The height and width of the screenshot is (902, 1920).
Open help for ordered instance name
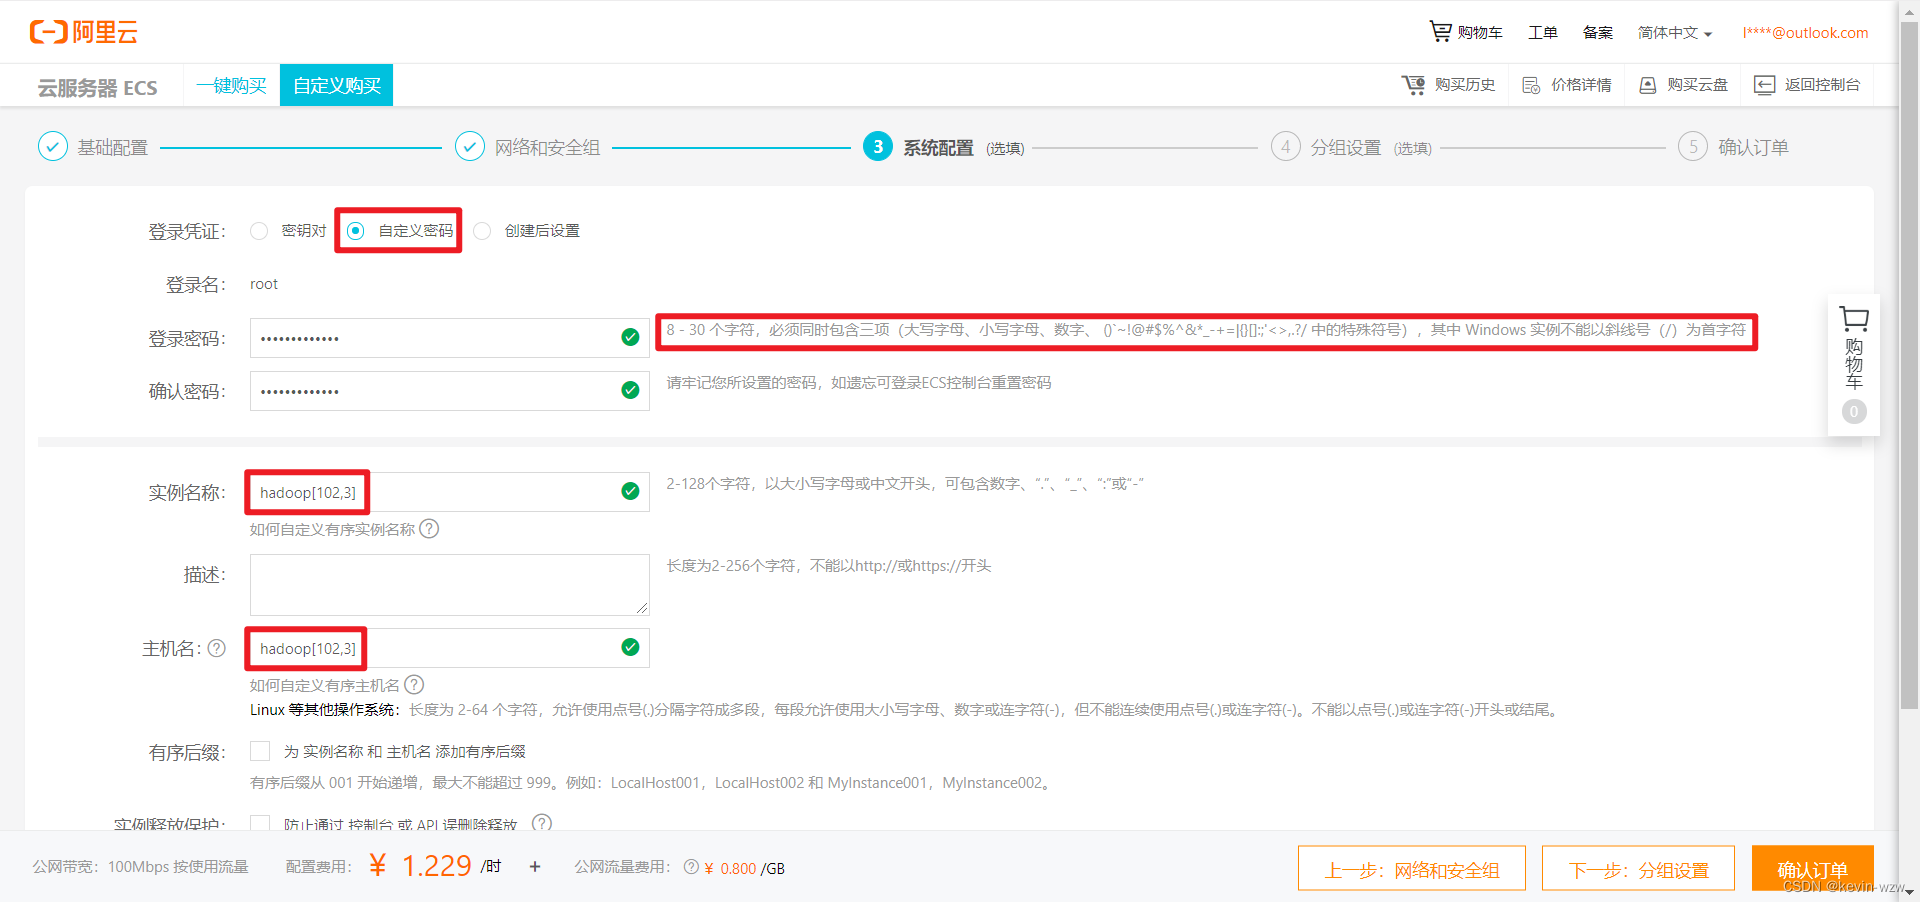click(x=429, y=528)
